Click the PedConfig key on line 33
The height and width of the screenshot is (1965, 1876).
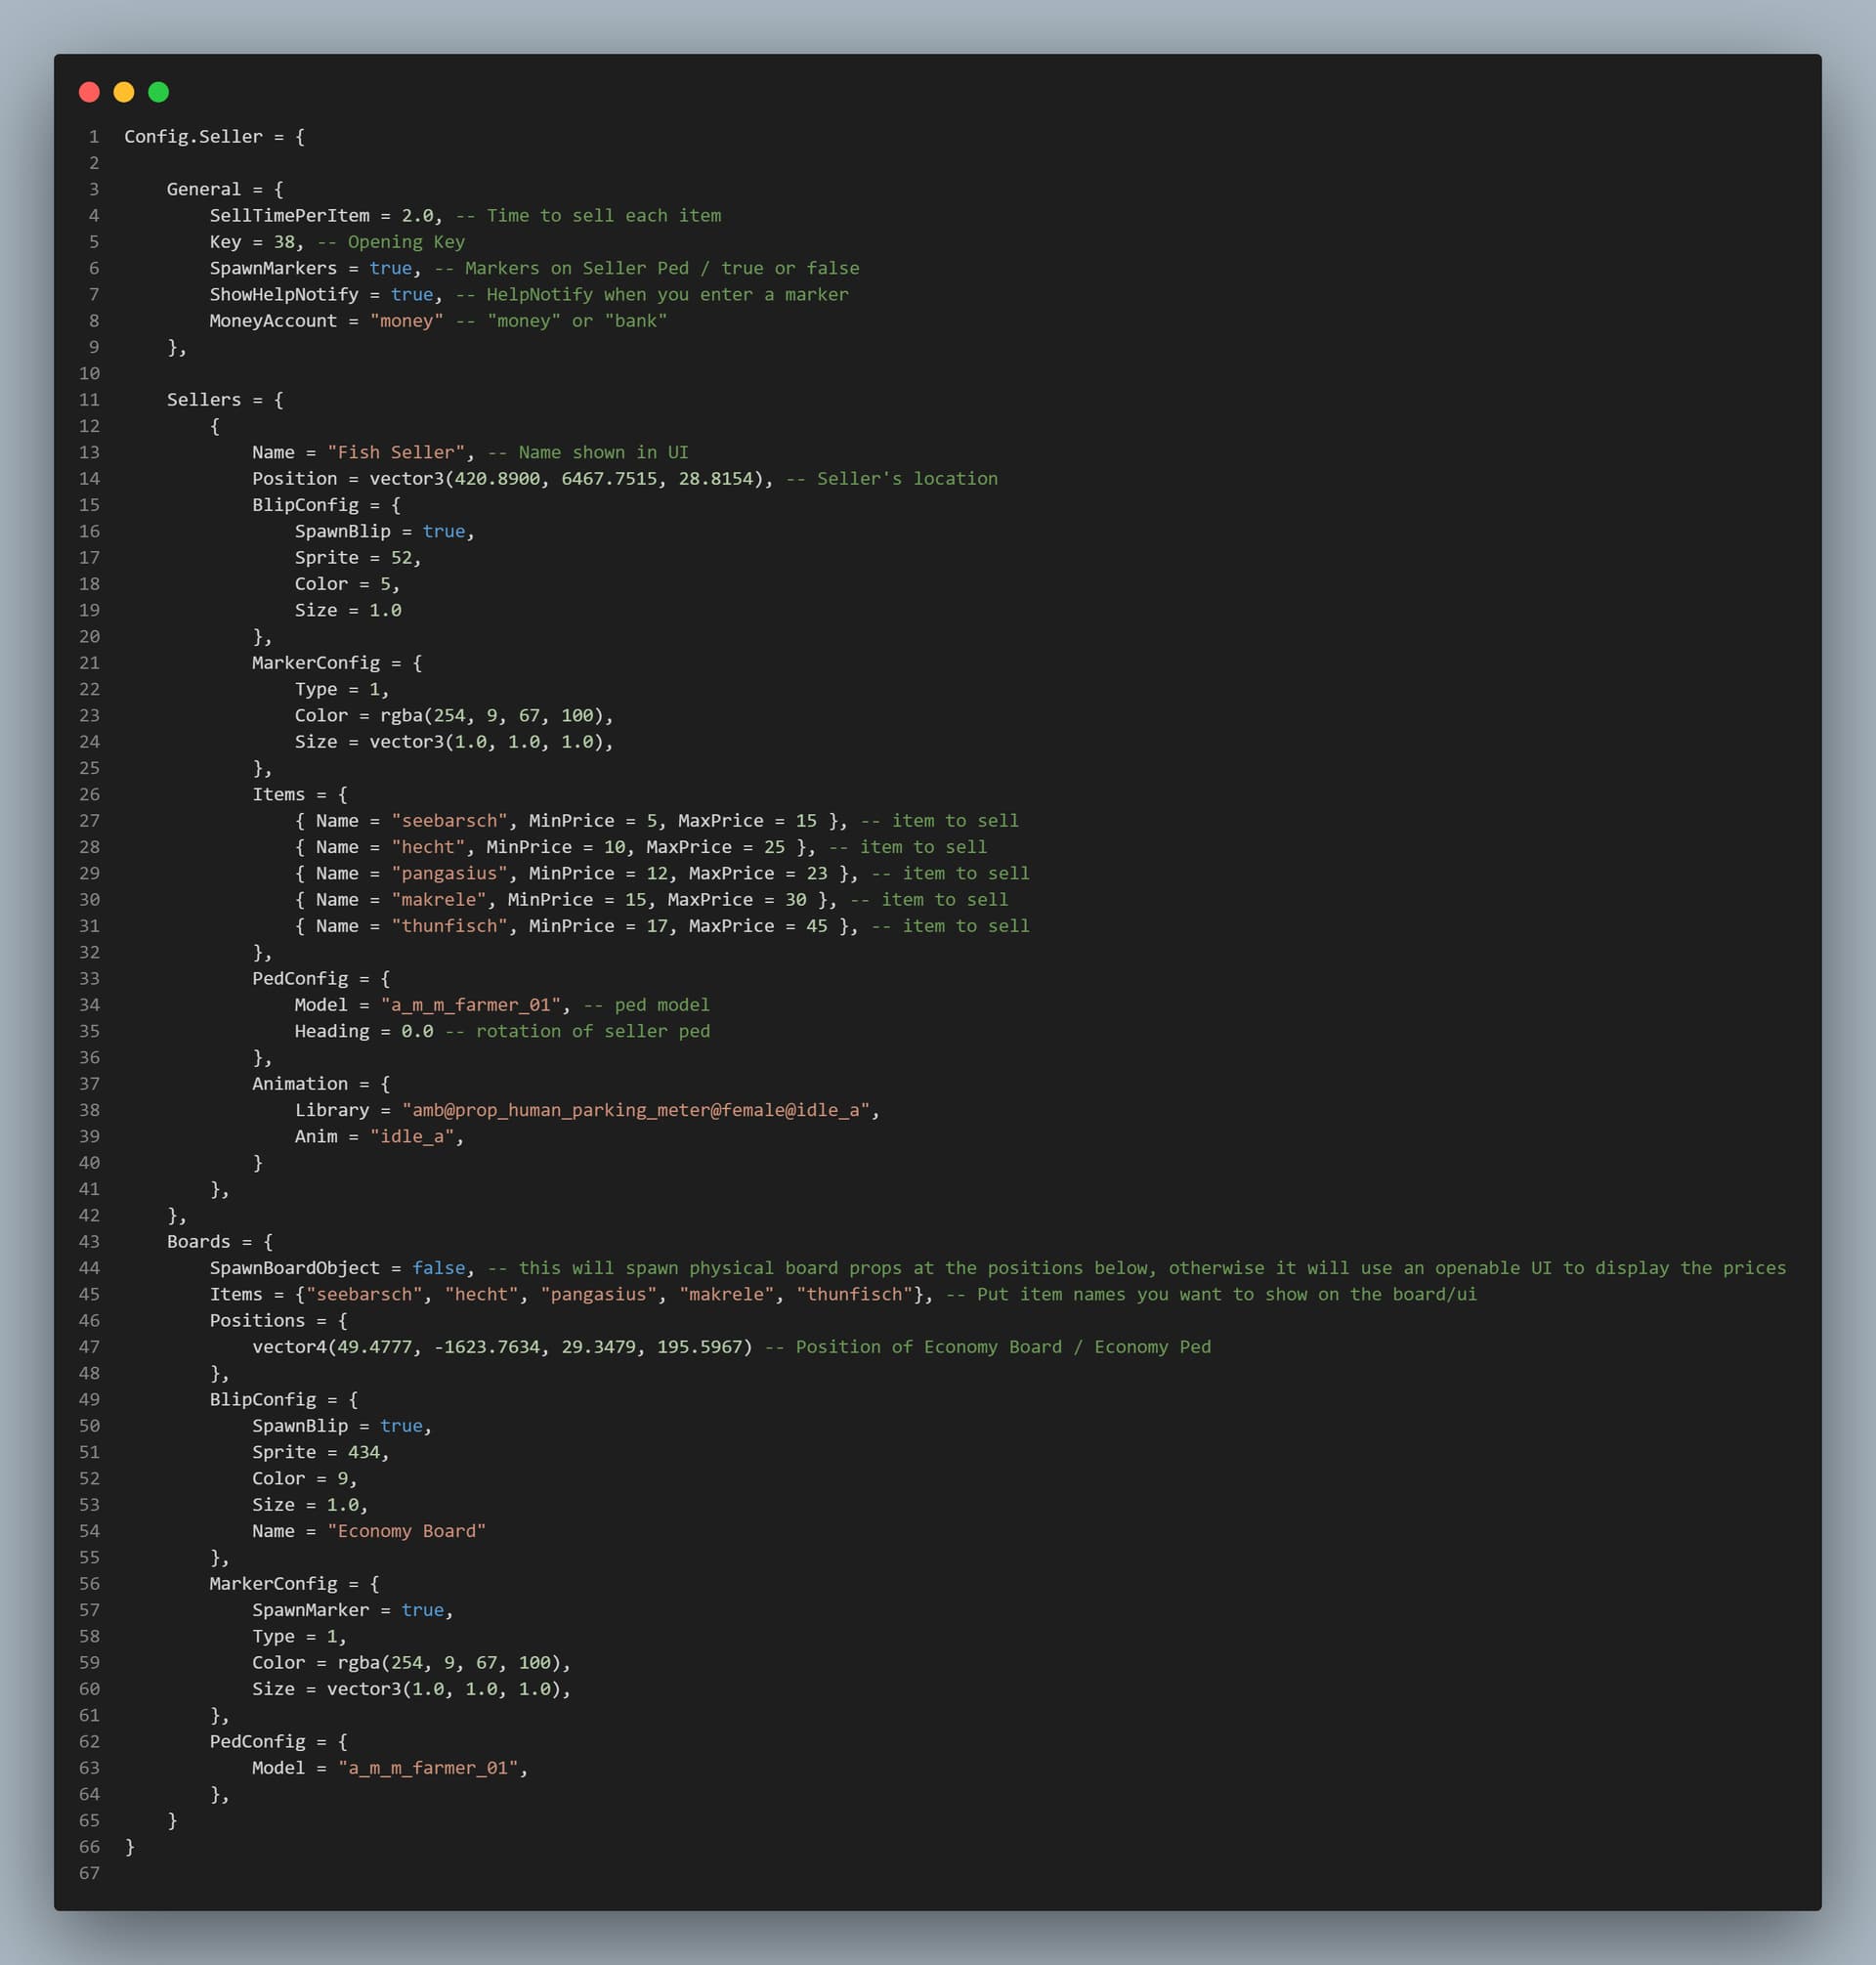(300, 978)
